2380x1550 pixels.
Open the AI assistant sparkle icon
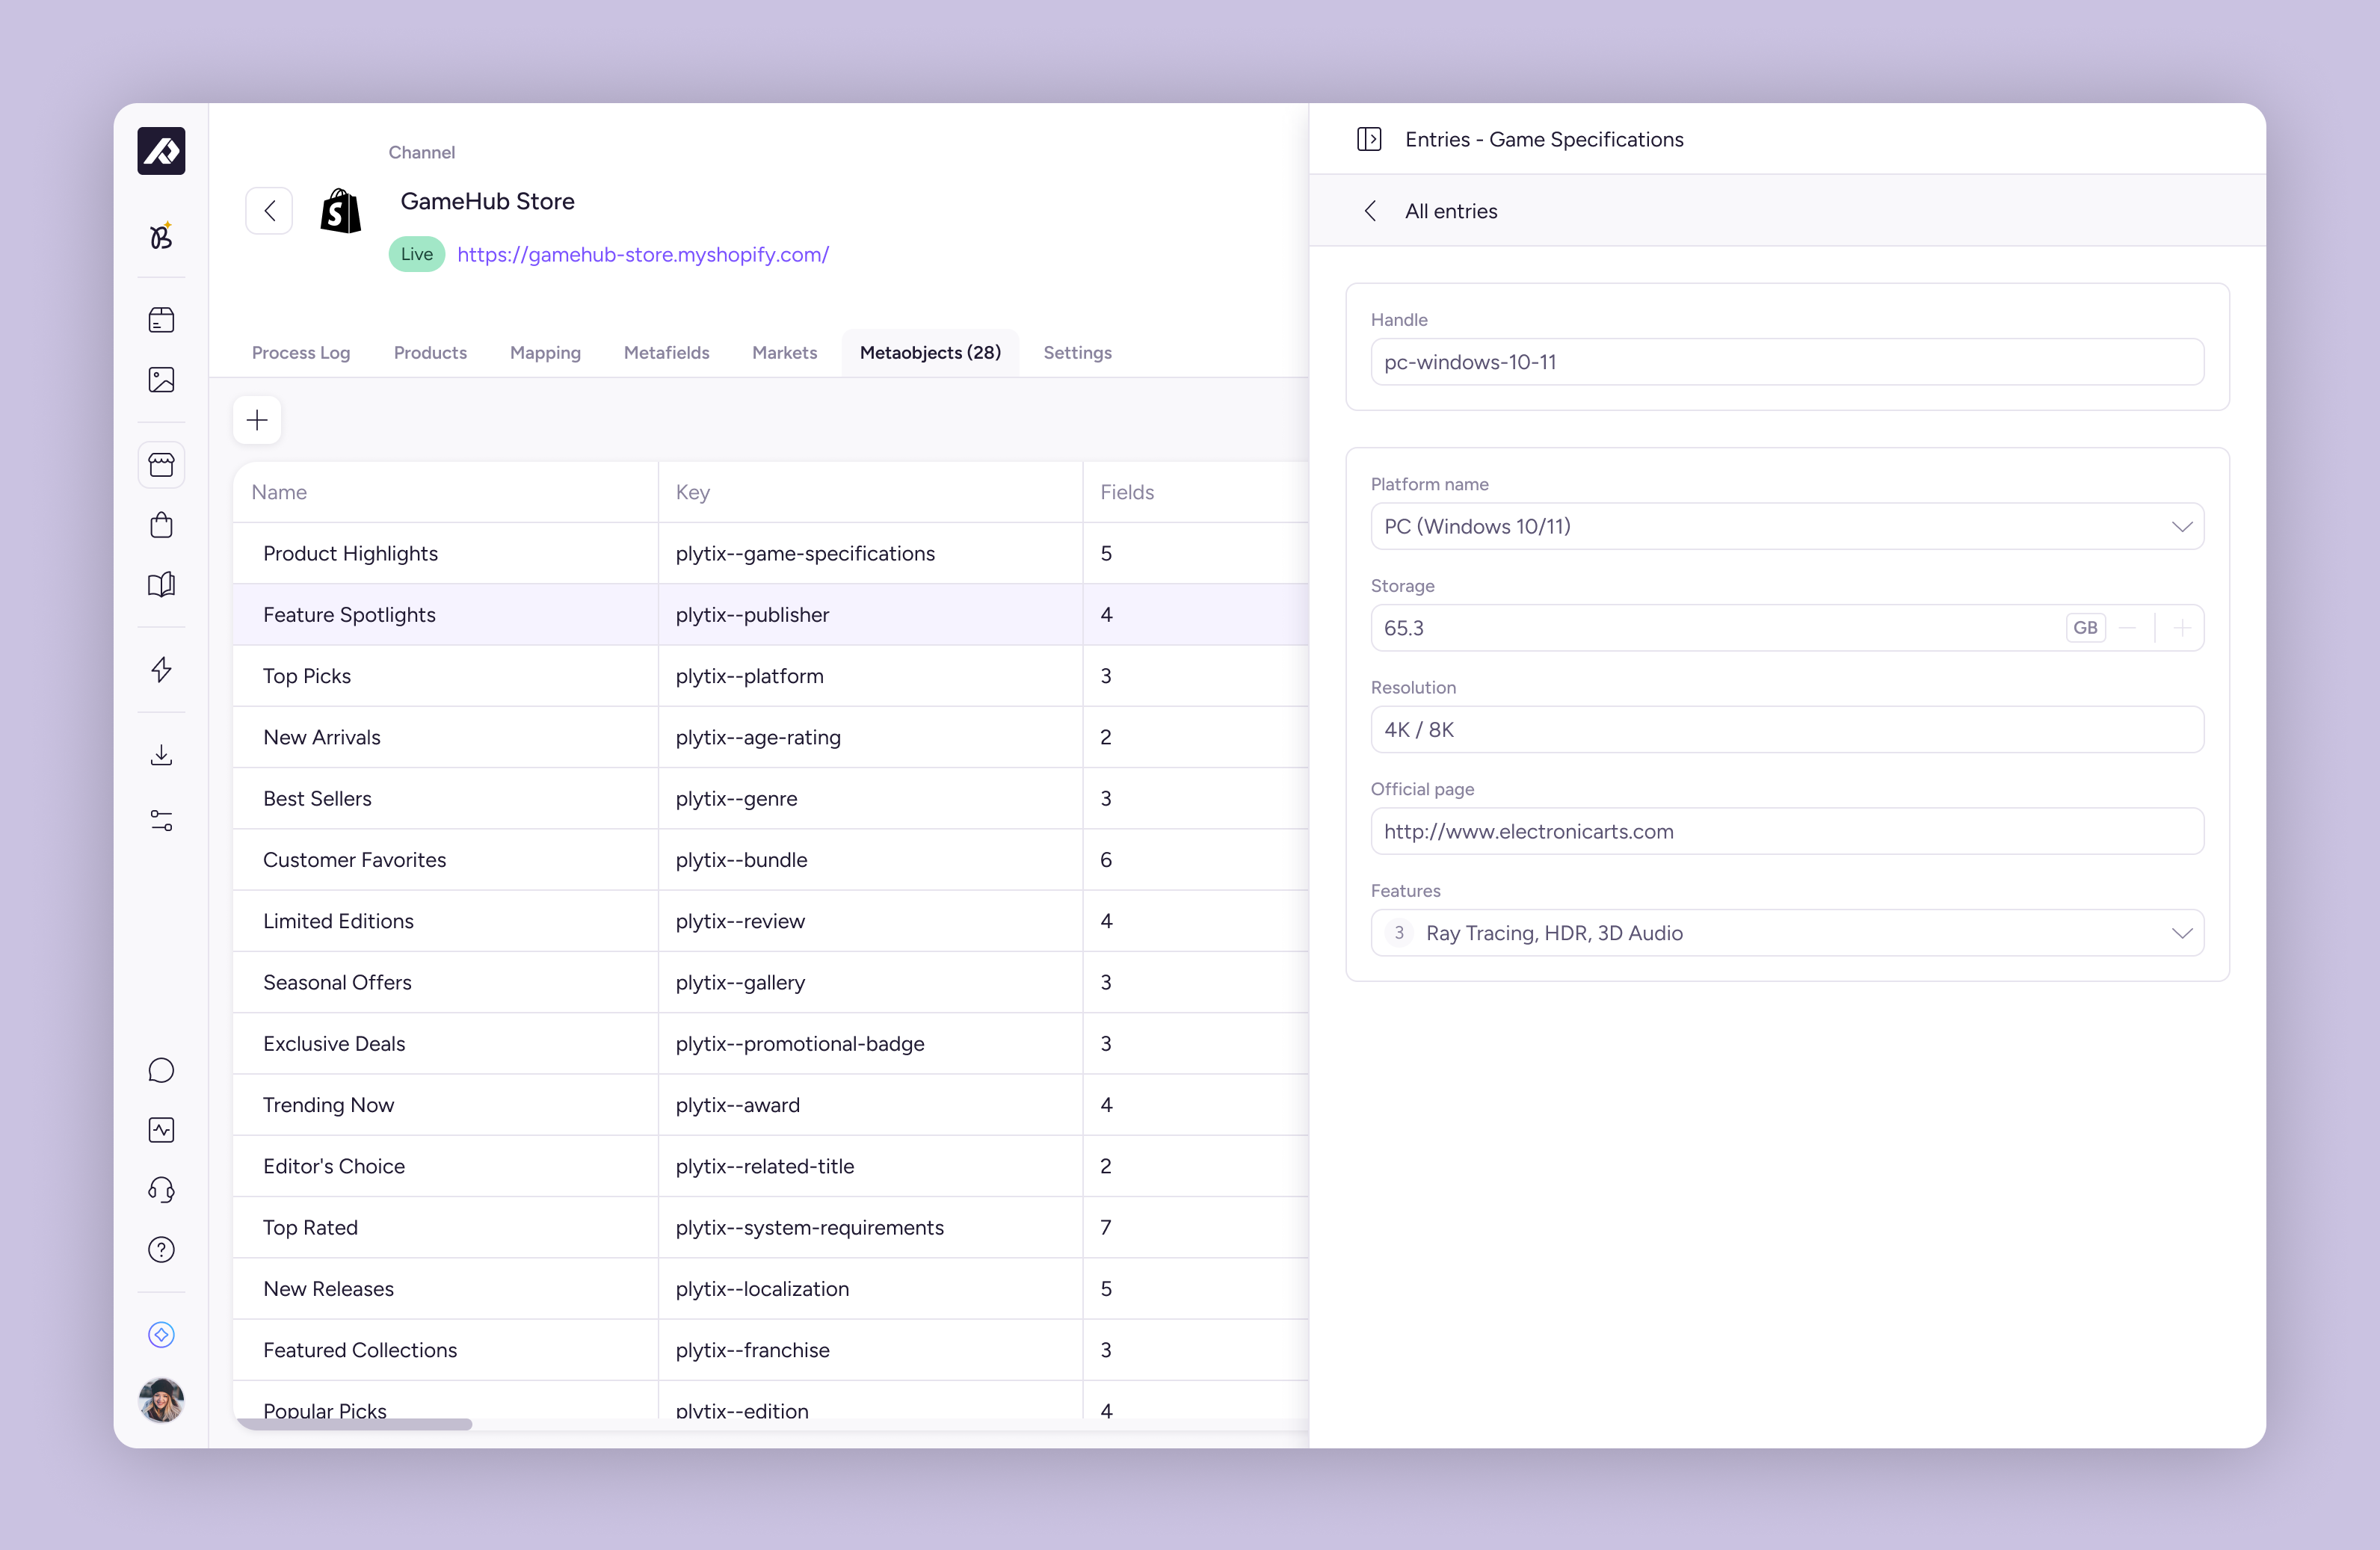coord(161,236)
